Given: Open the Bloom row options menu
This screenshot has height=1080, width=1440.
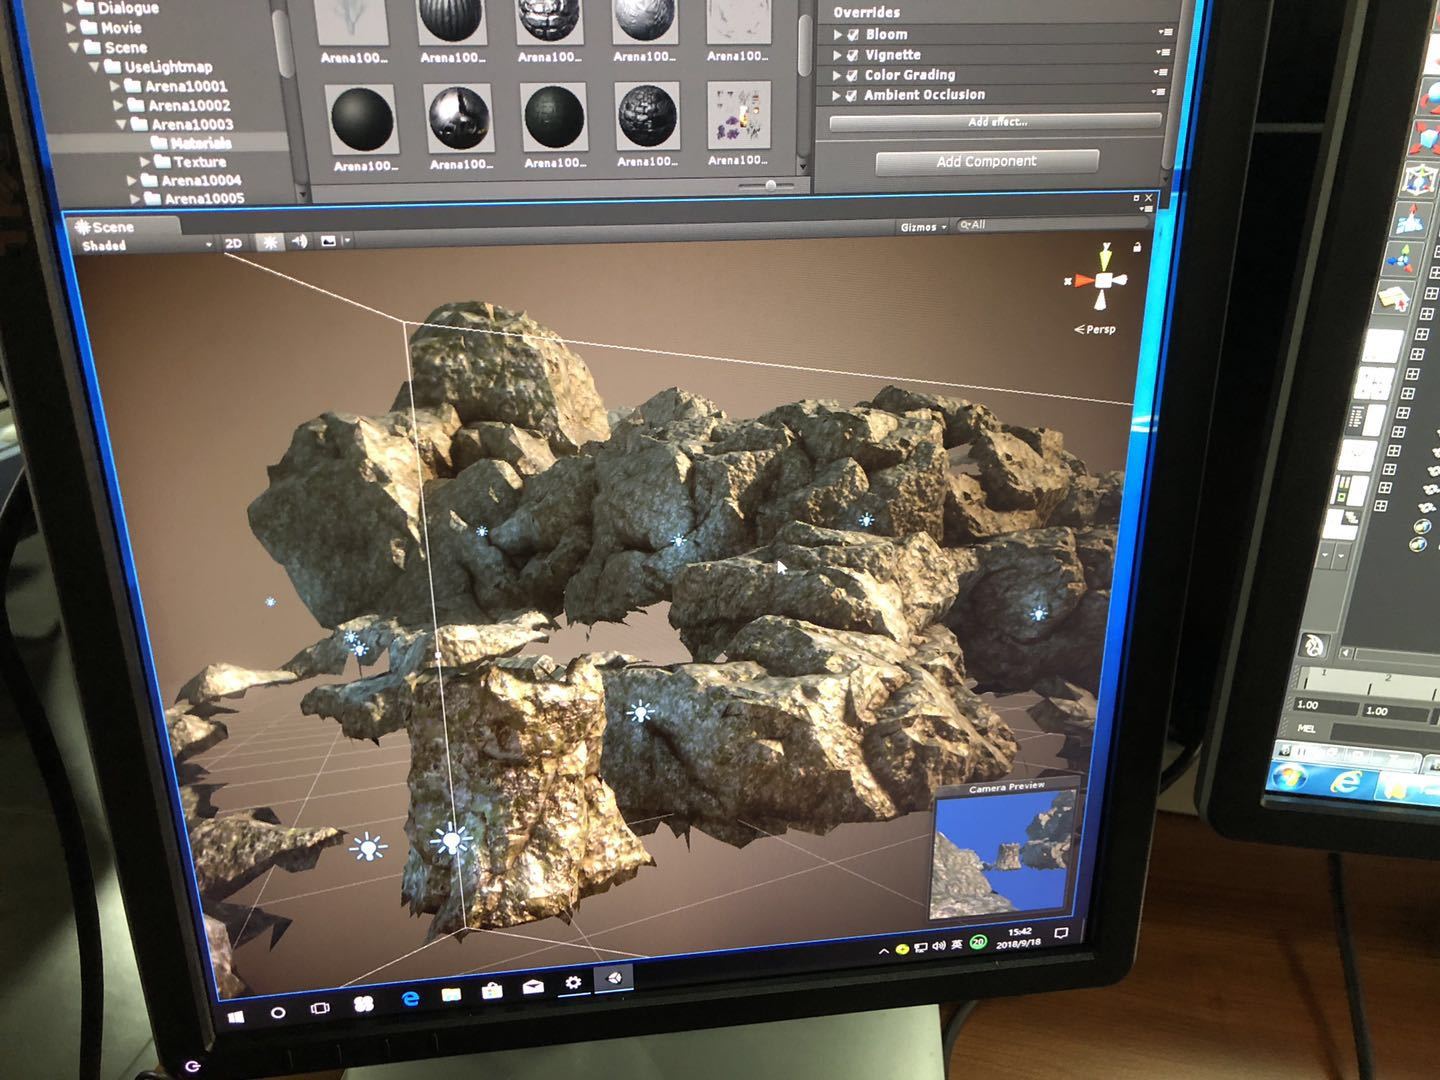Looking at the screenshot, I should tap(1164, 32).
